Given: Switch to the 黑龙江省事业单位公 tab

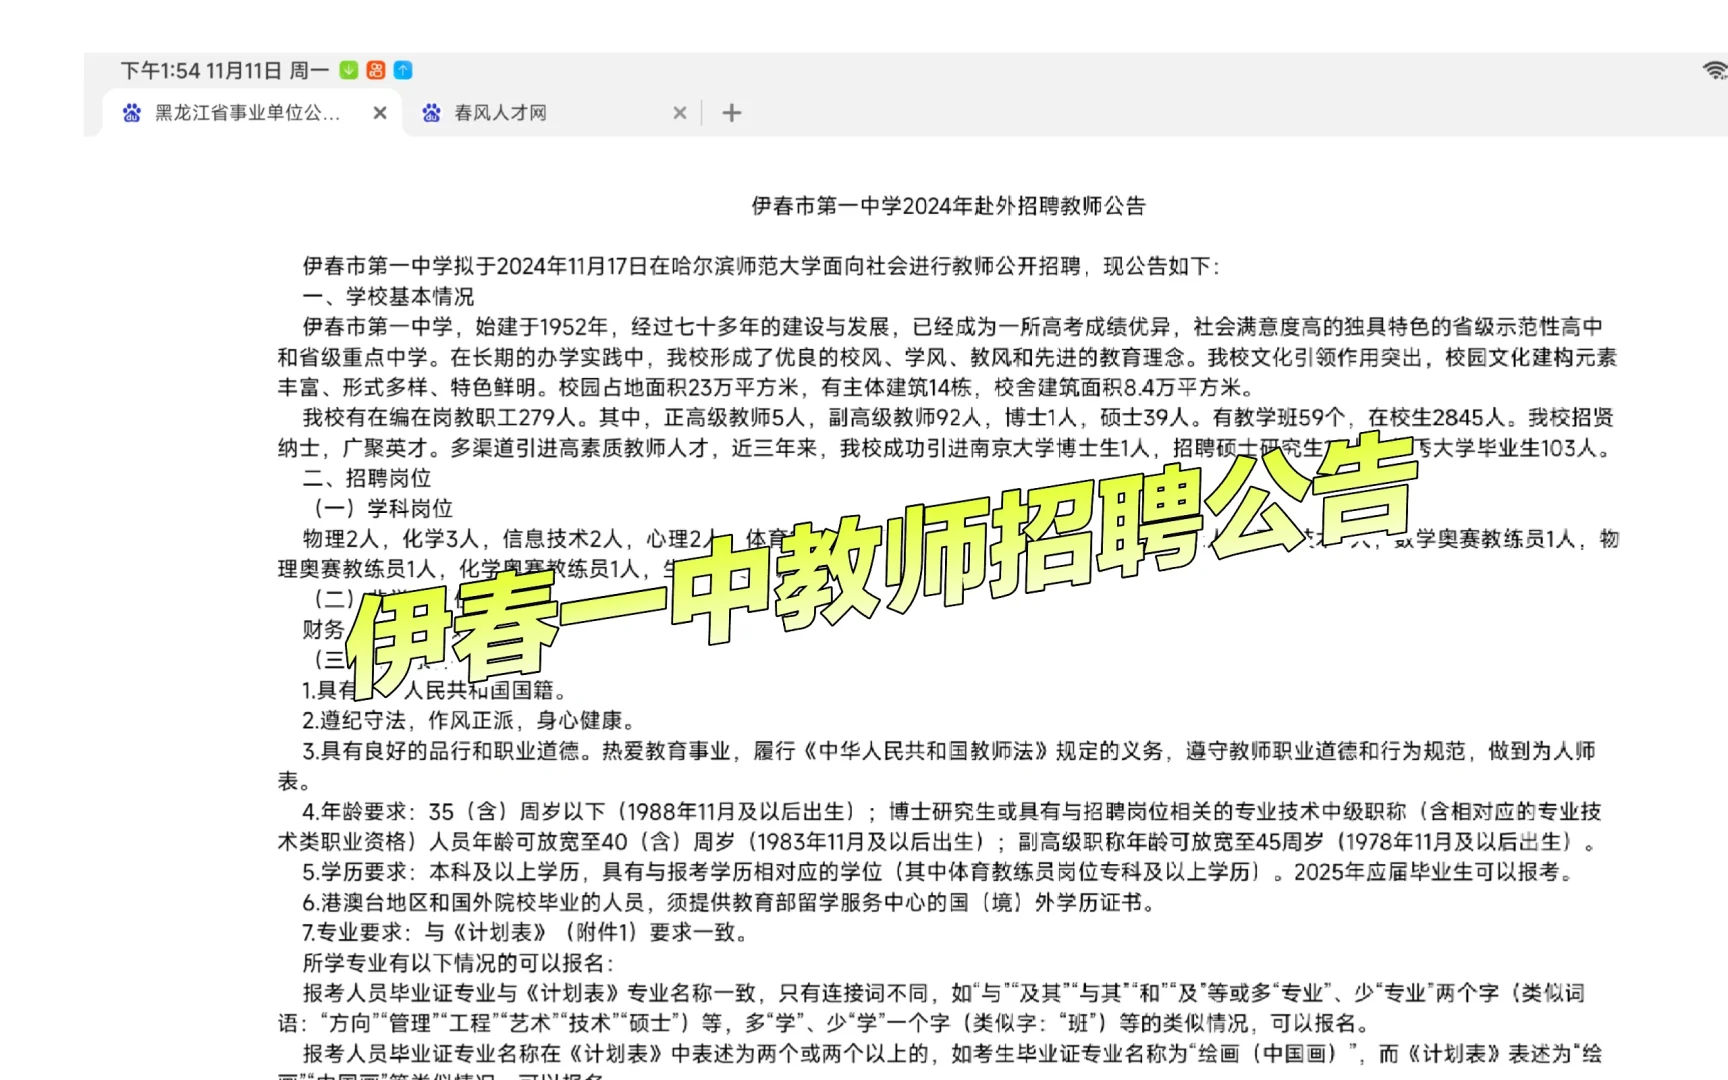Looking at the screenshot, I should point(250,113).
